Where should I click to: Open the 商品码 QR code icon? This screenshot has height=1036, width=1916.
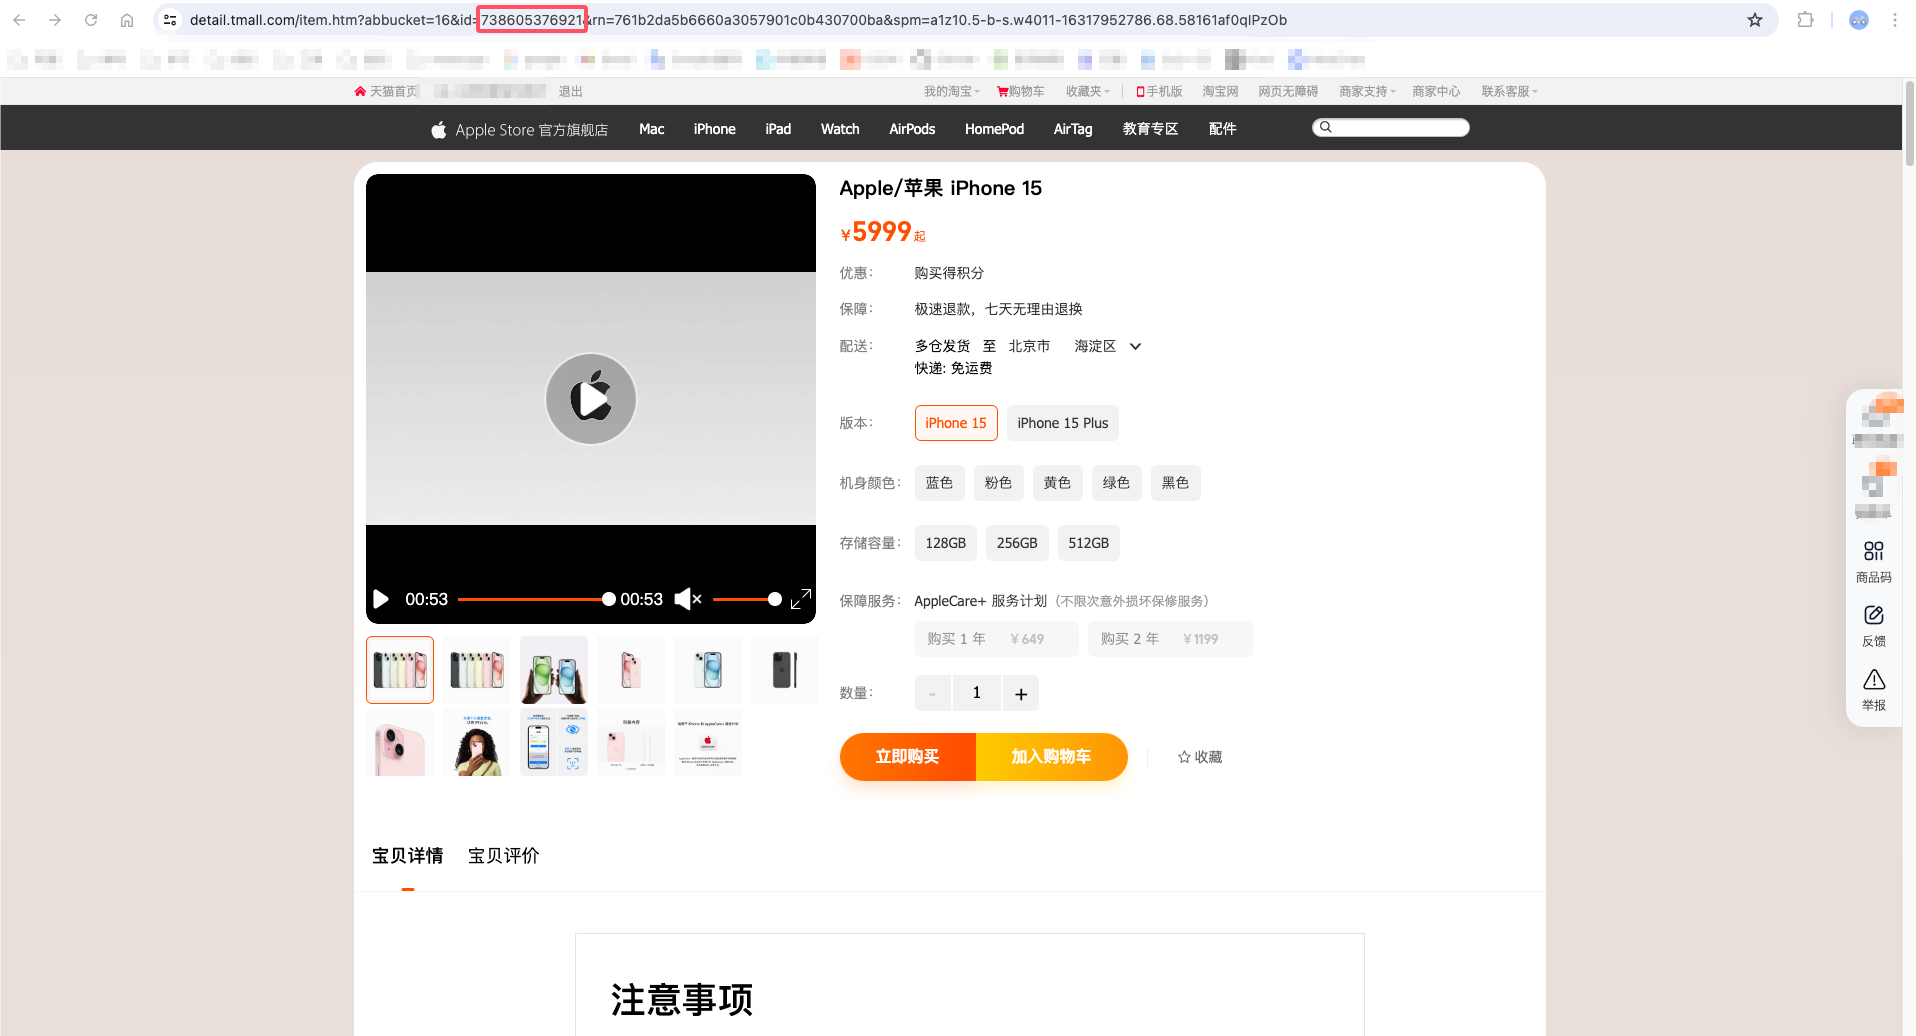(1874, 552)
